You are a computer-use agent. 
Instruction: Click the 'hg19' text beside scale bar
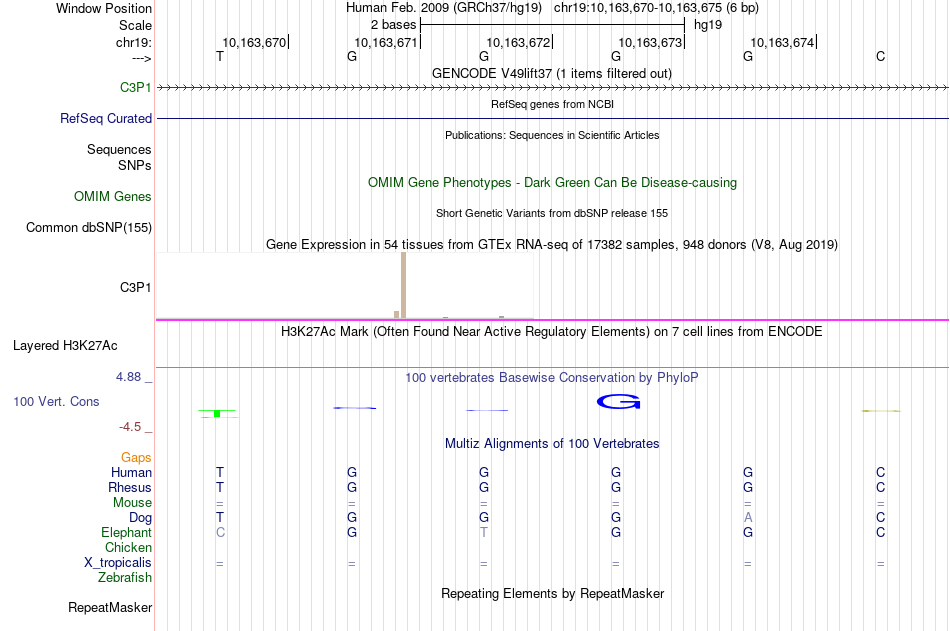[708, 25]
